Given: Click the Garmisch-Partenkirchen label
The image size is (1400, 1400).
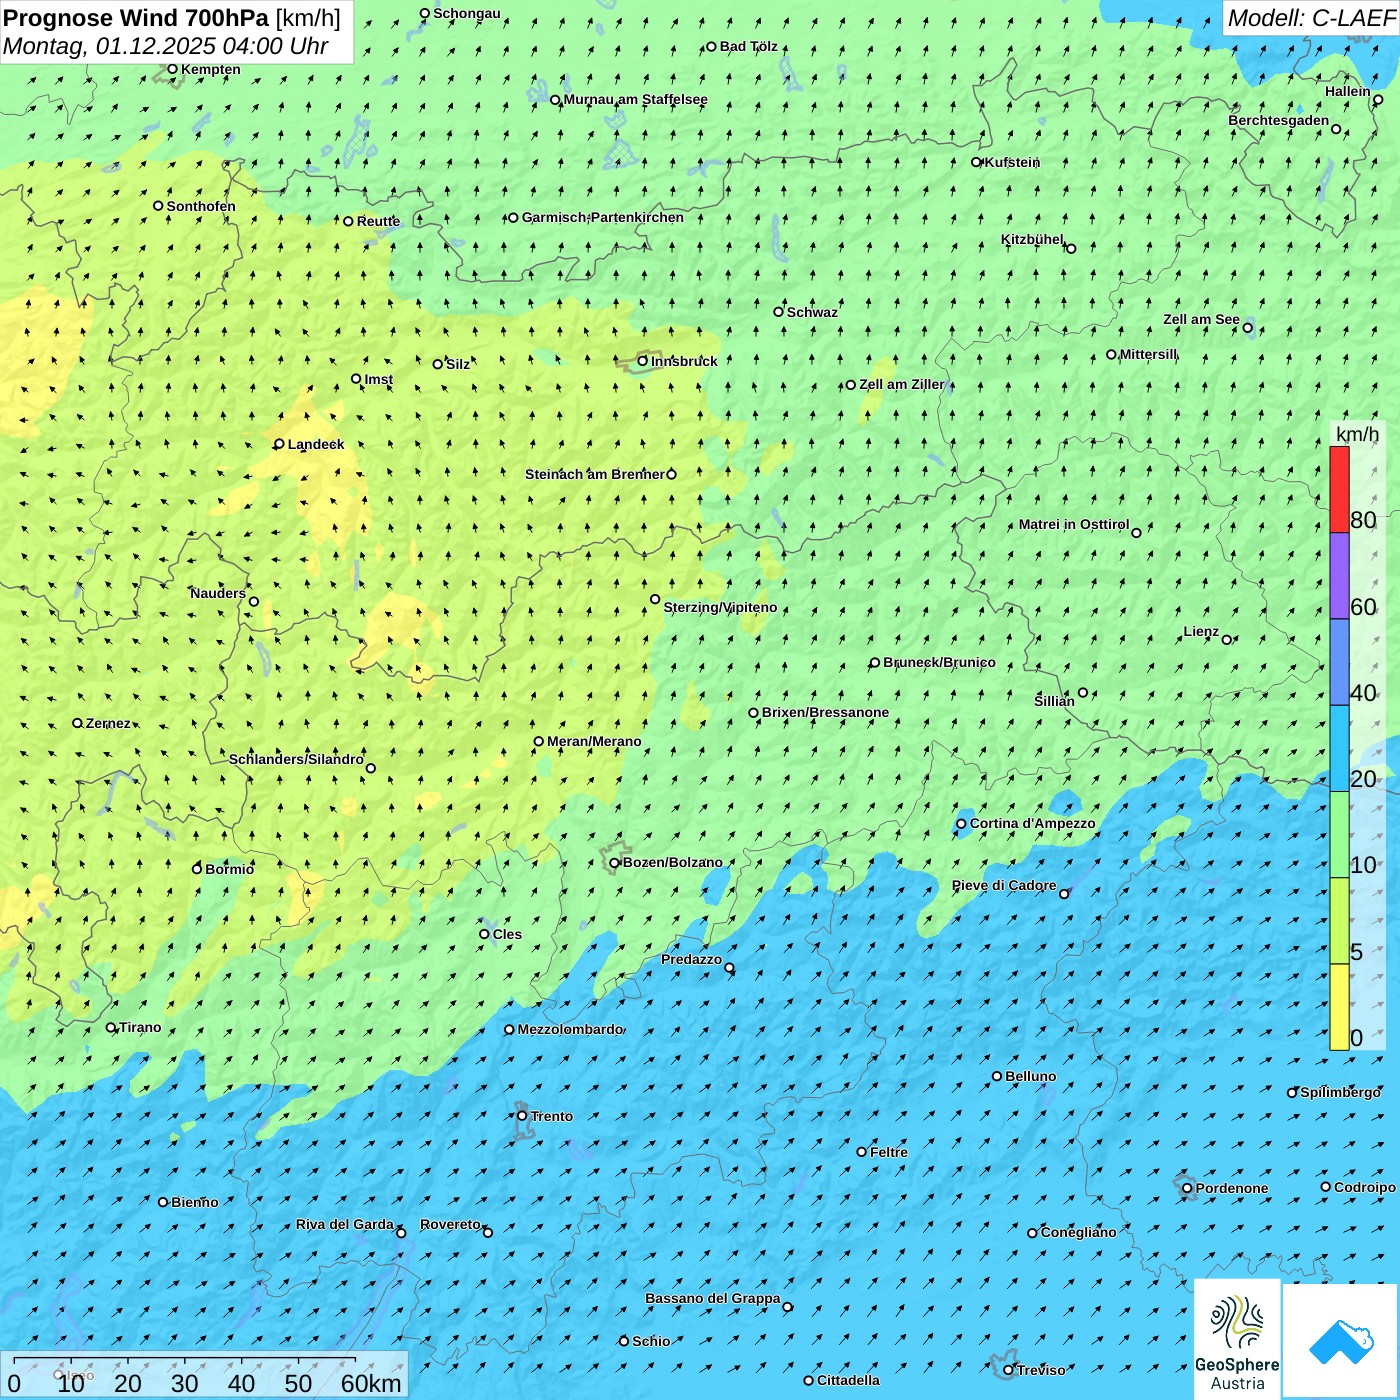Looking at the screenshot, I should coord(602,217).
